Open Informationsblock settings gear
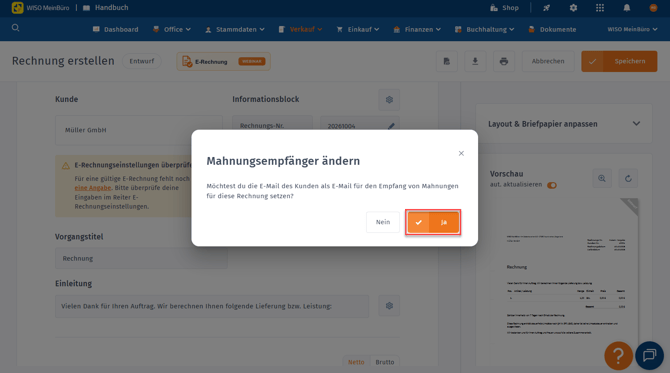 coord(389,100)
